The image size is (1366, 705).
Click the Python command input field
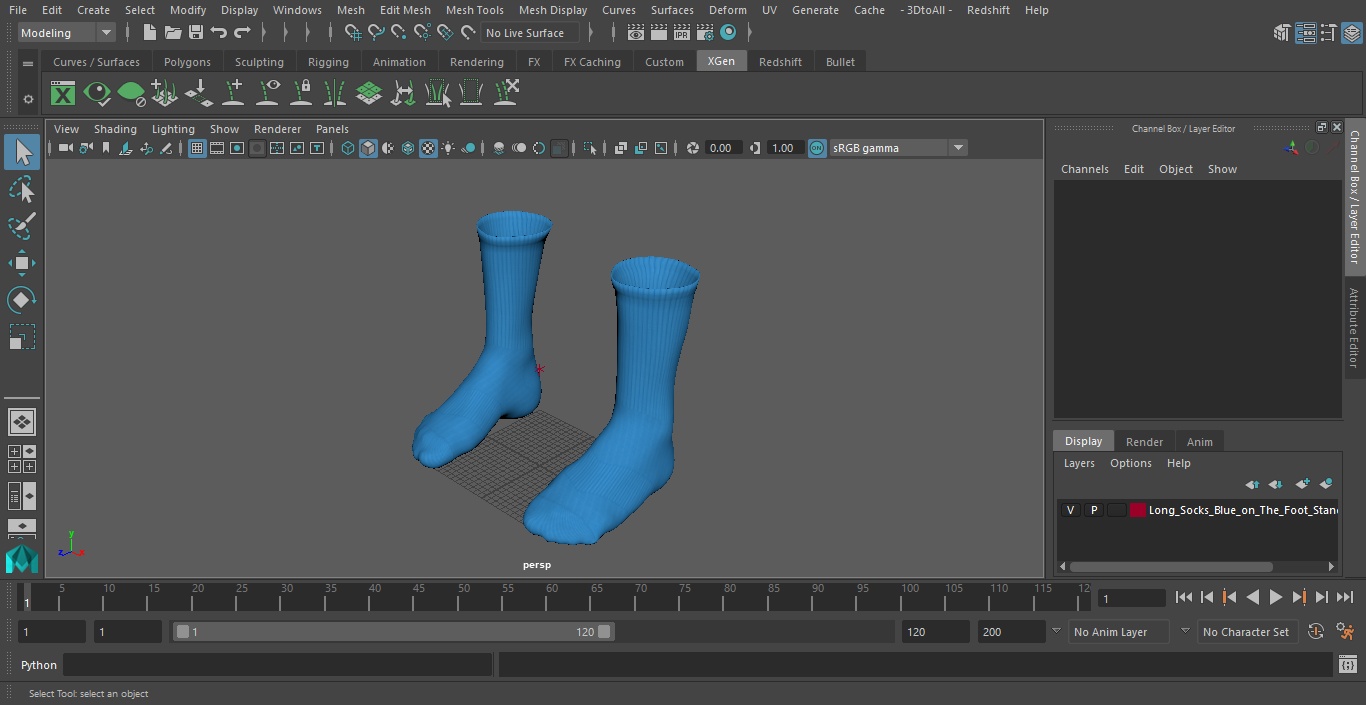[278, 665]
